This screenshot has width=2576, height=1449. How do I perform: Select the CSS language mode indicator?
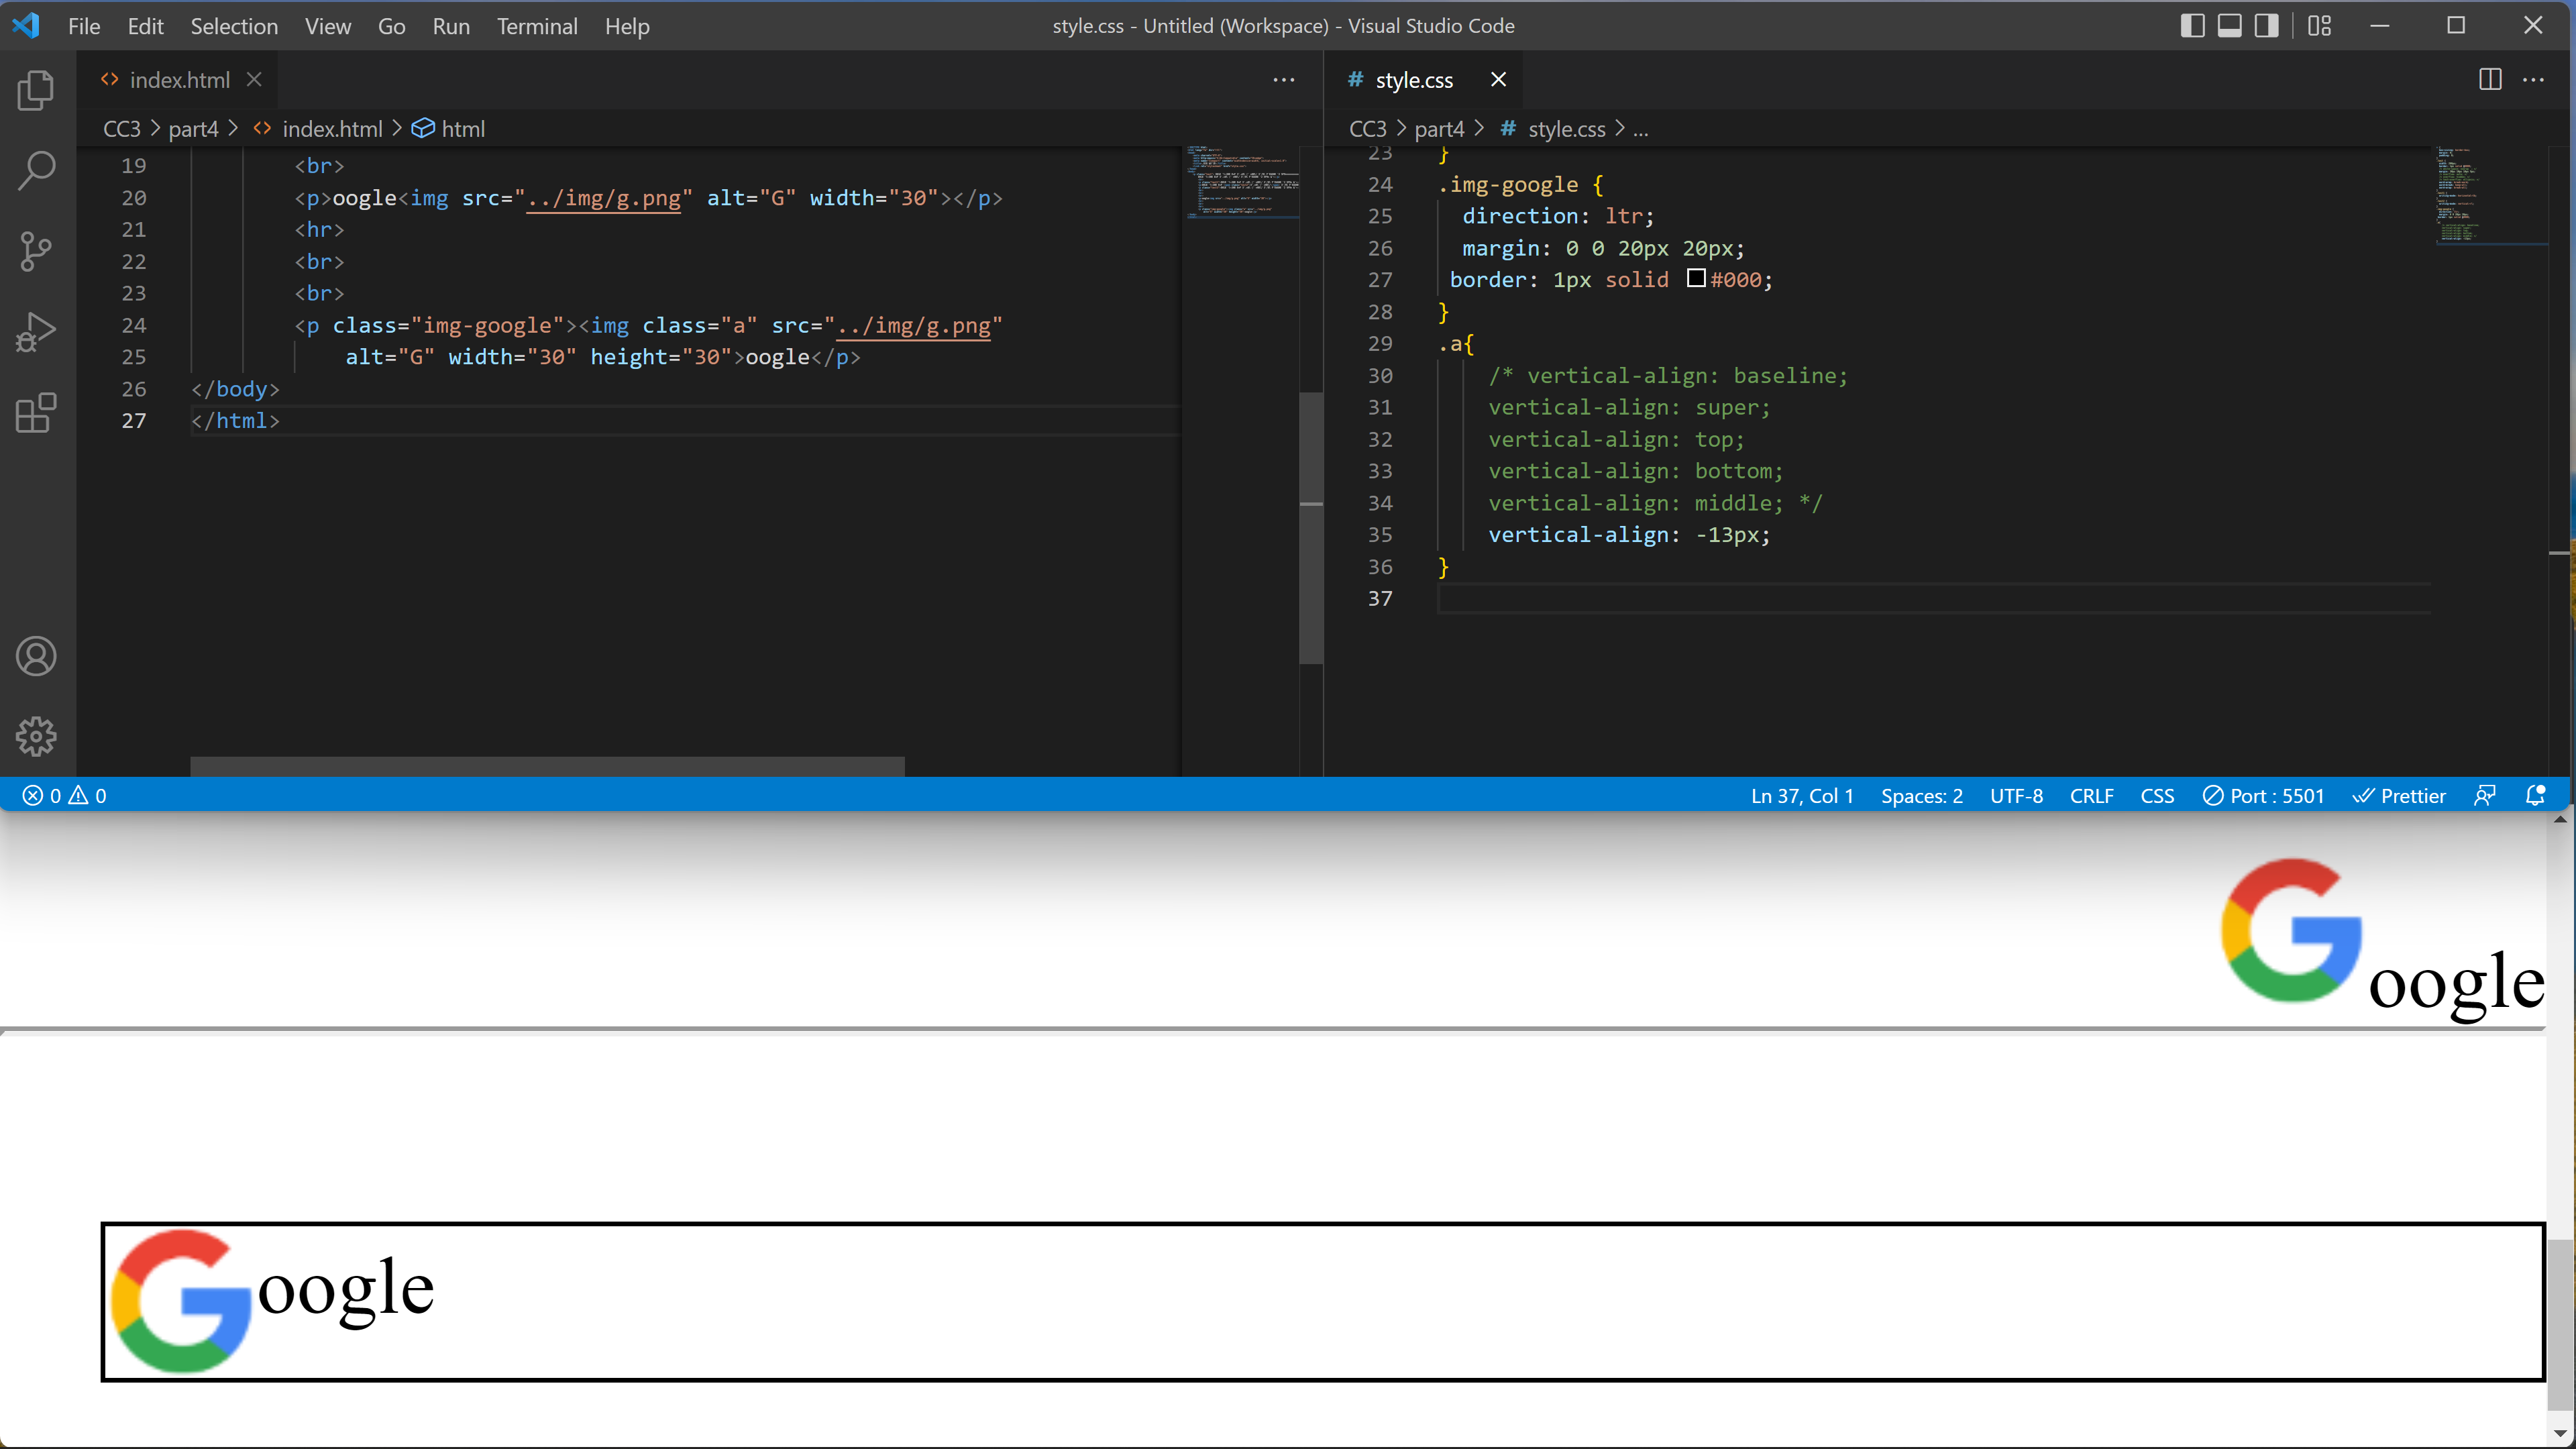tap(2157, 796)
